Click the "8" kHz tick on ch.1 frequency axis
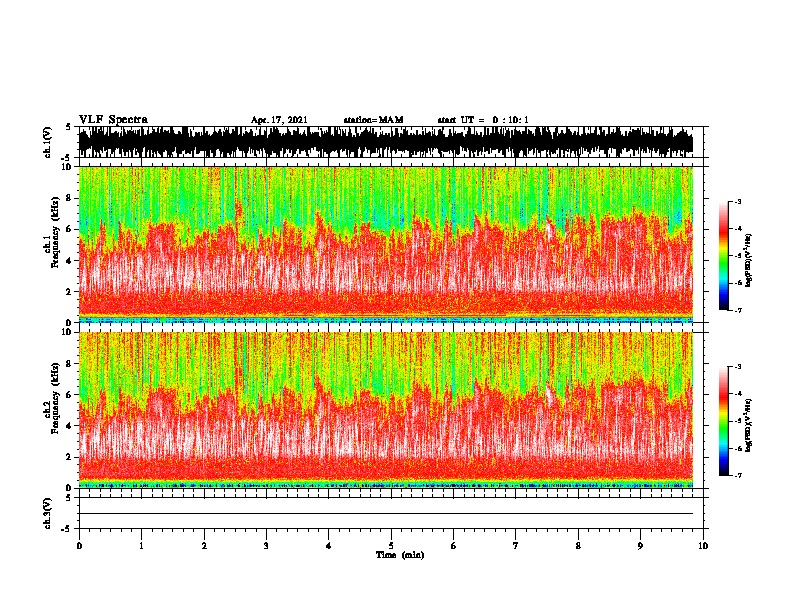792x612 pixels. [69, 198]
